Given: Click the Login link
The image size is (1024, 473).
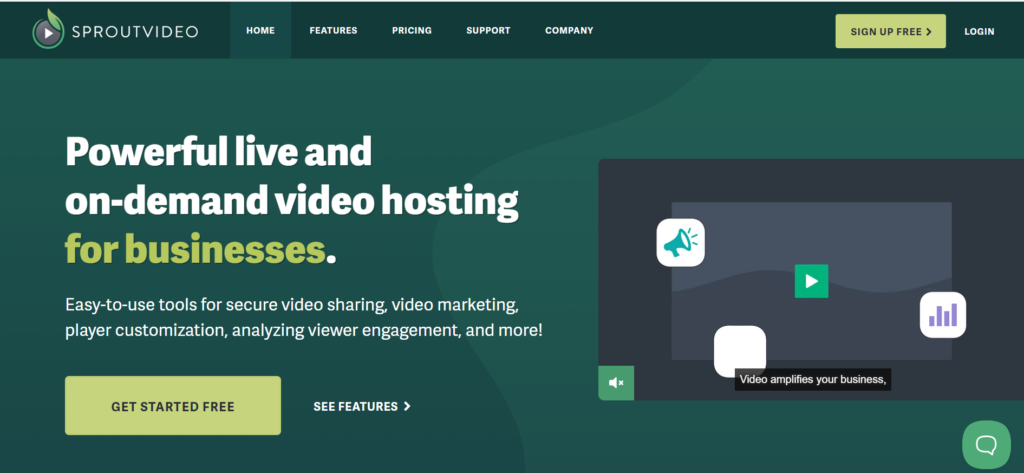Looking at the screenshot, I should pos(979,32).
